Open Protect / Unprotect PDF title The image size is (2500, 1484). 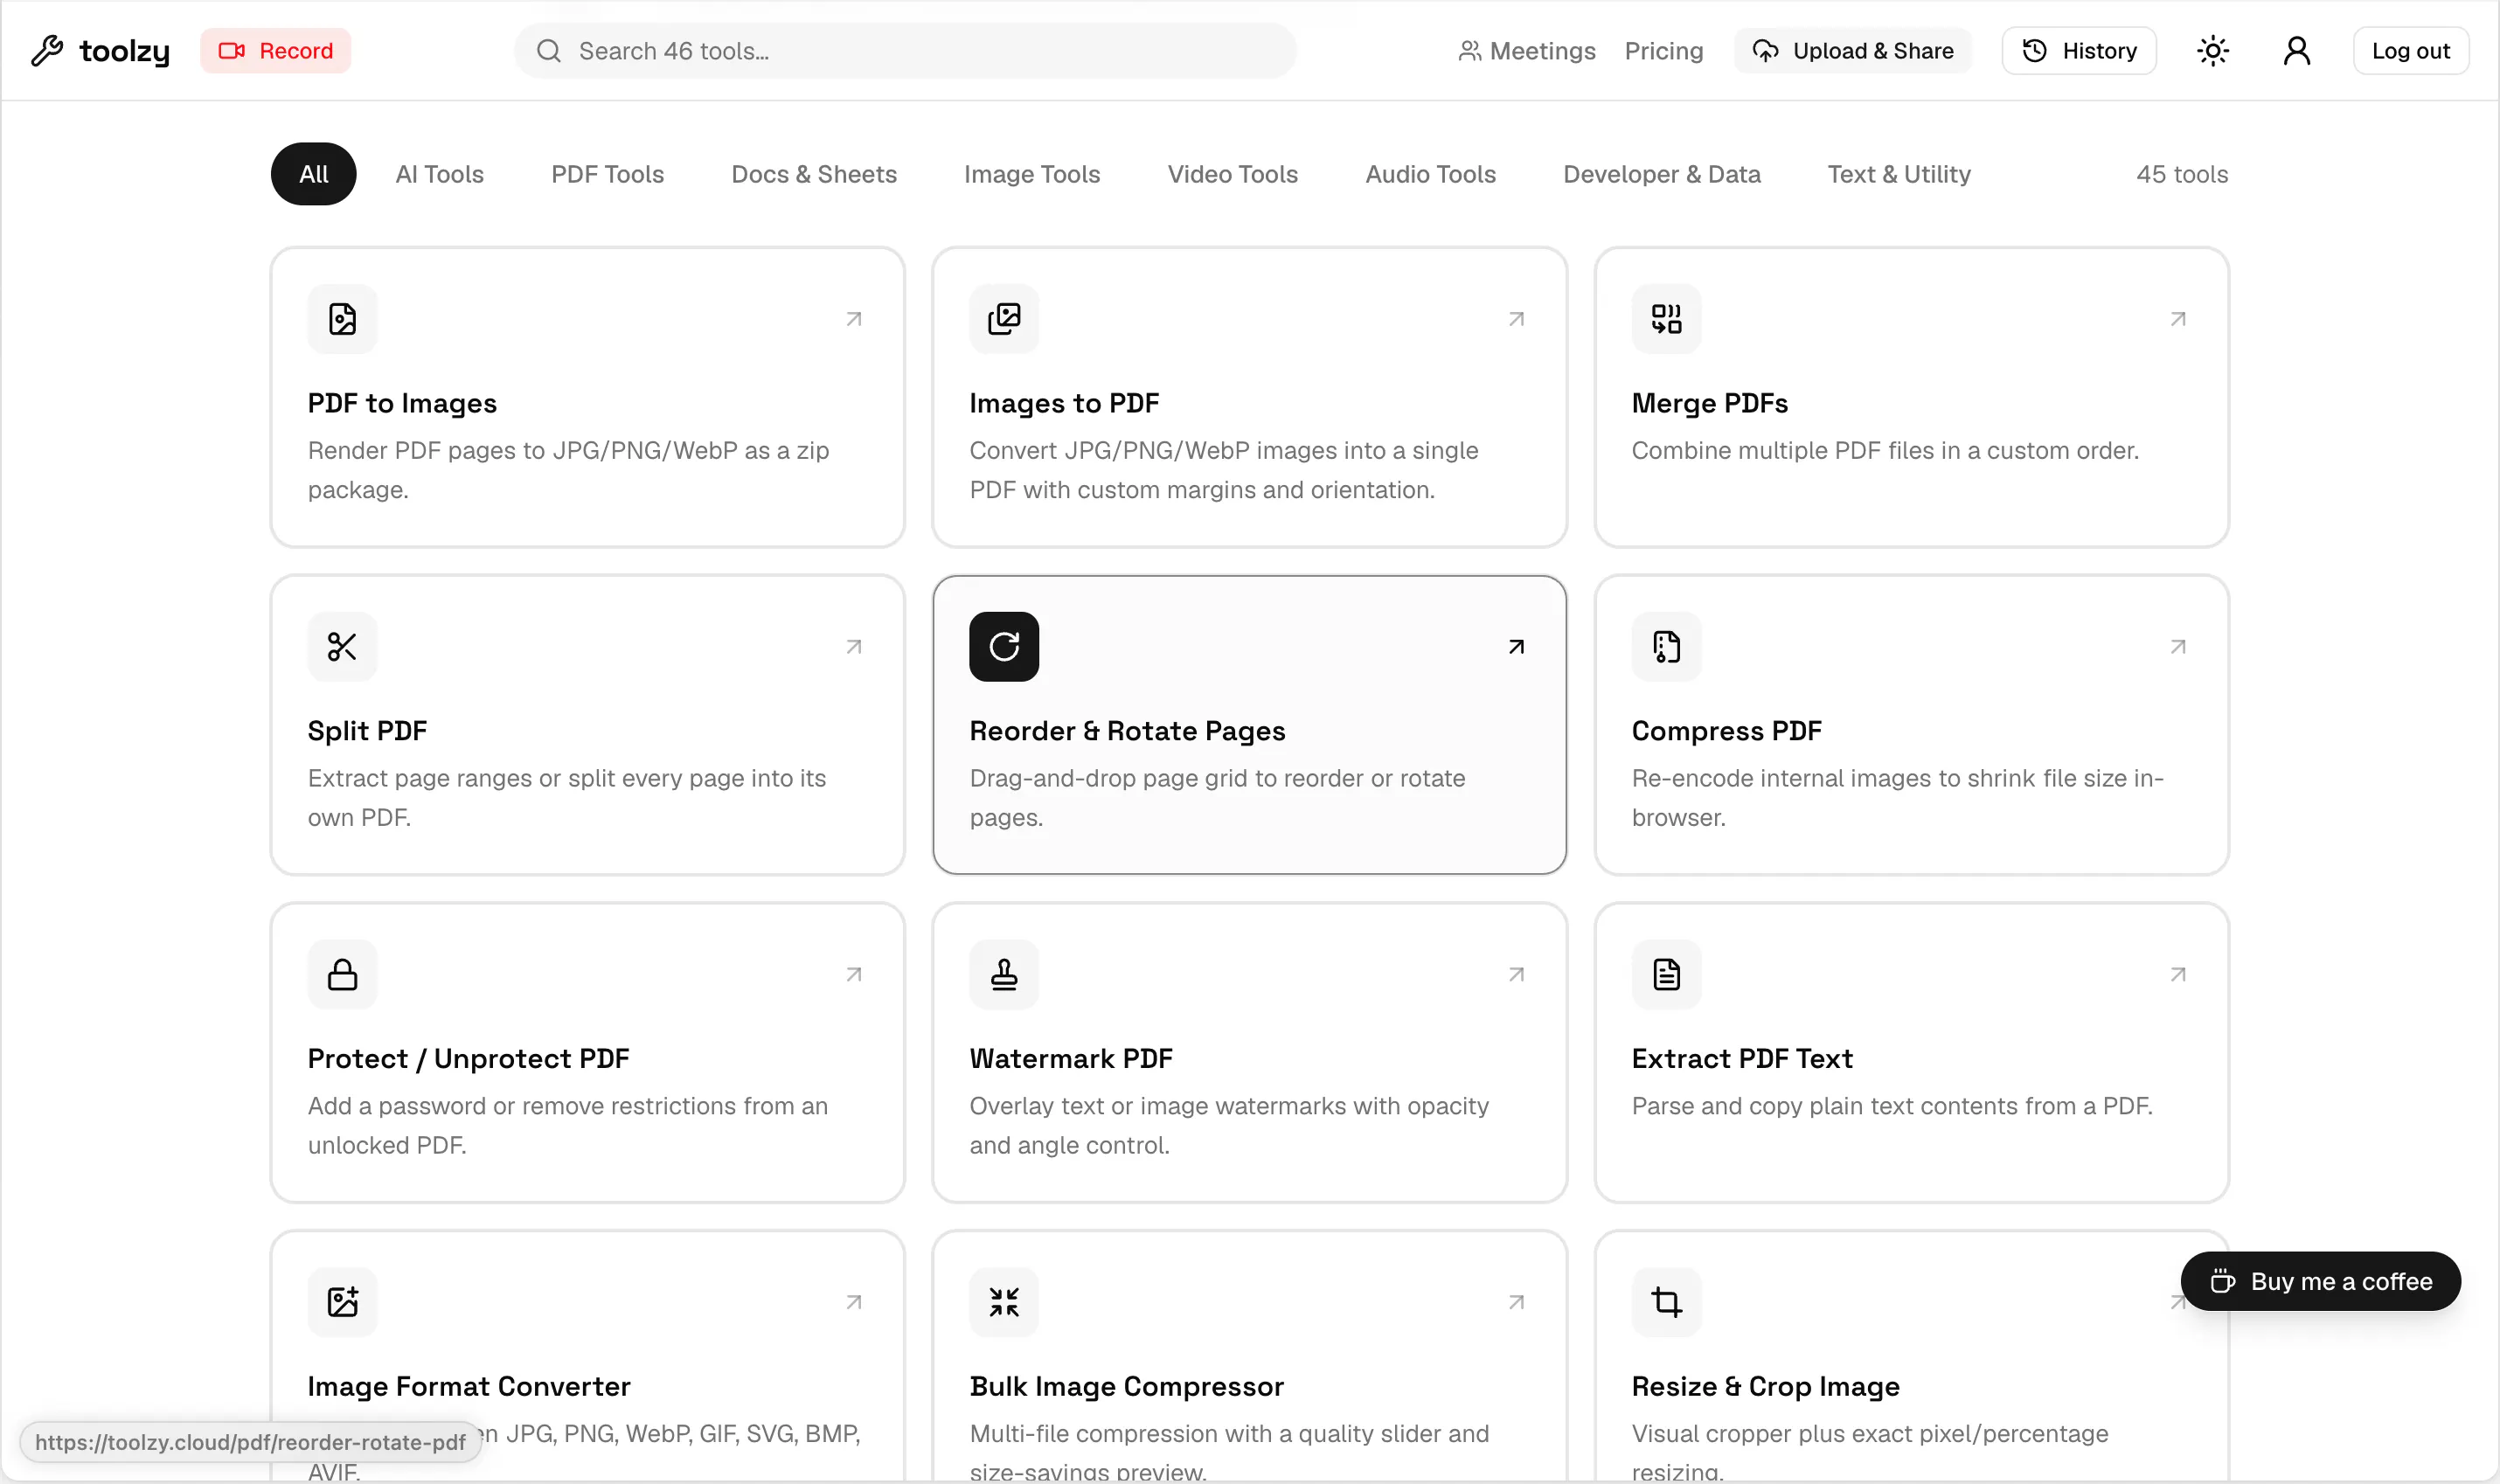point(468,1059)
